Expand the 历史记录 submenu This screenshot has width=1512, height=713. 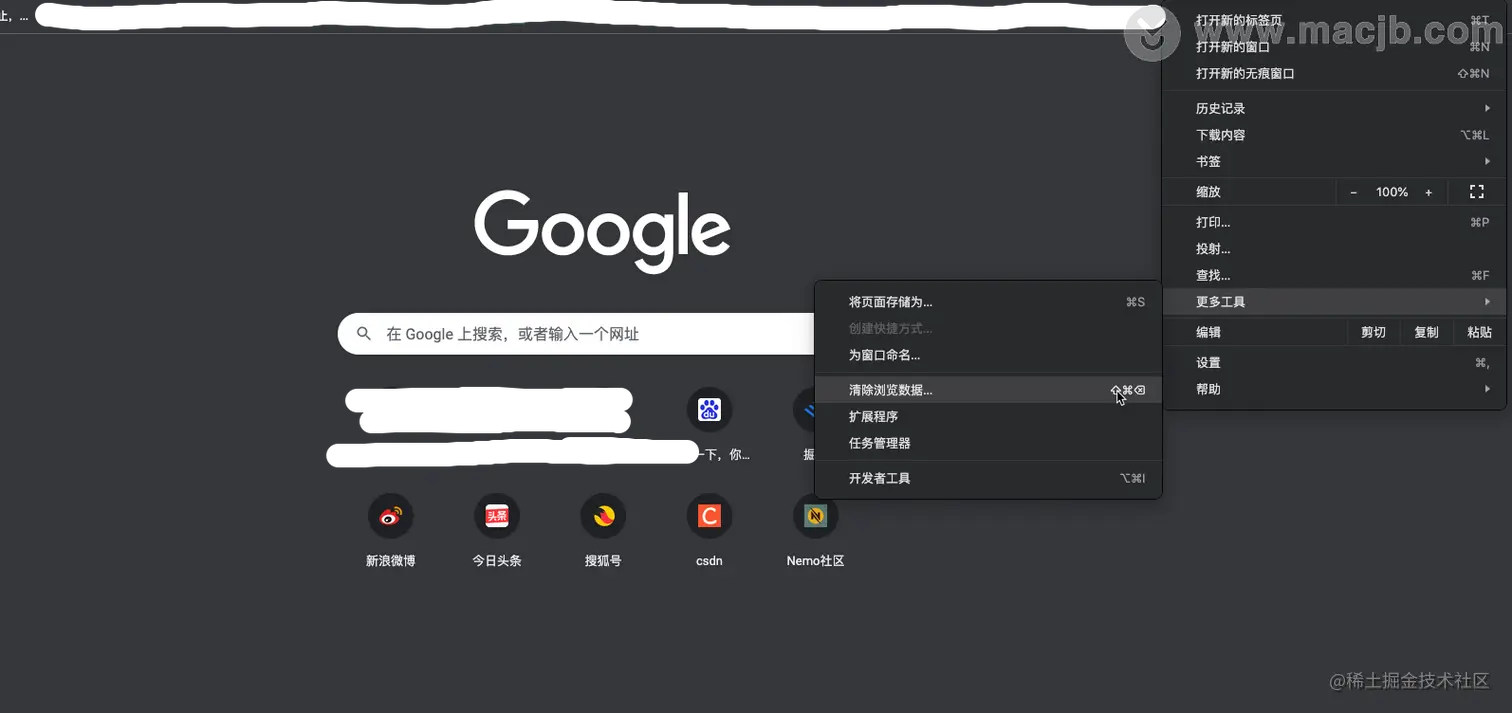tap(1334, 108)
